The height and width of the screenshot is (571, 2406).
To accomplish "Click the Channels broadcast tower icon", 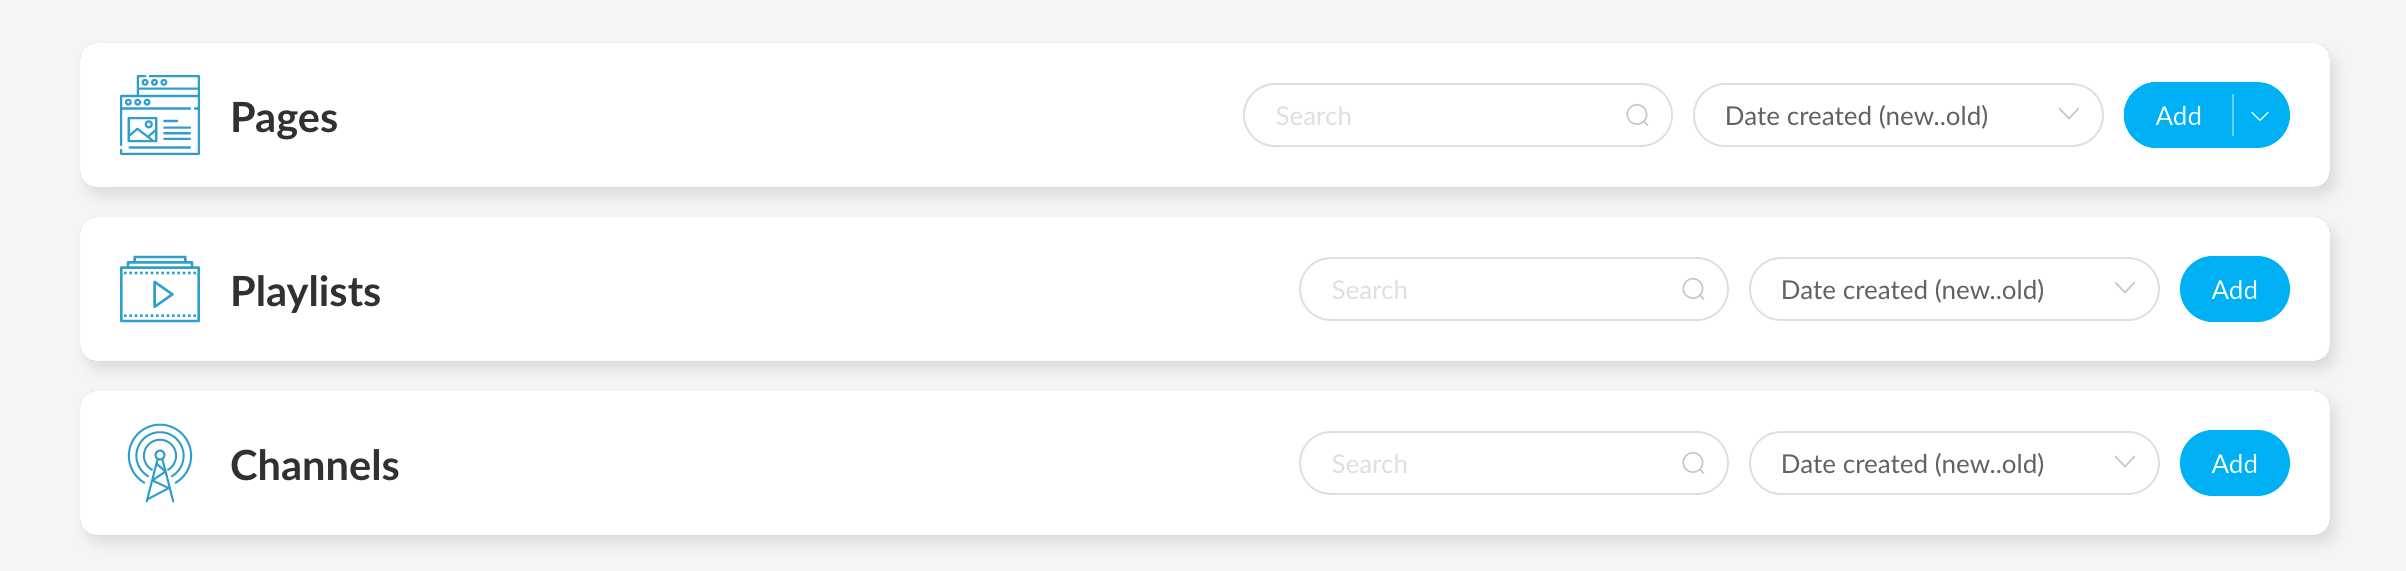I will pos(160,463).
